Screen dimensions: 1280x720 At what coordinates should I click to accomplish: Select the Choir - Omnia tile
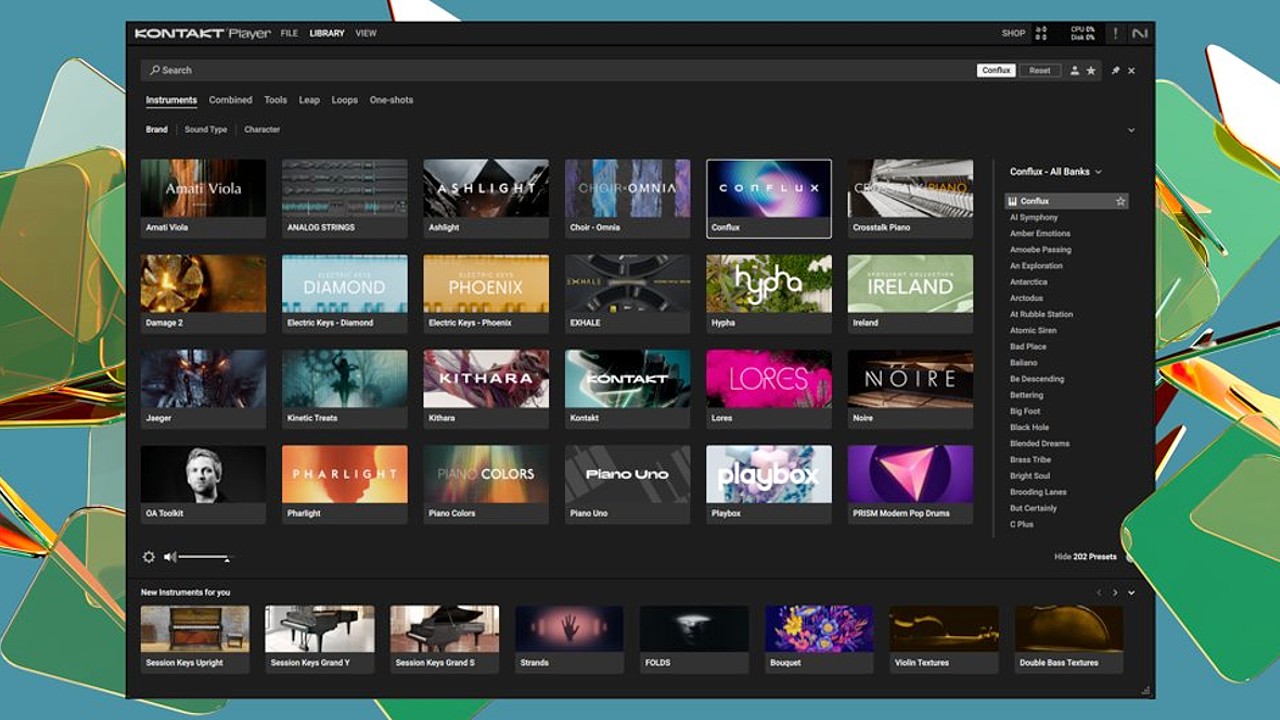click(627, 198)
